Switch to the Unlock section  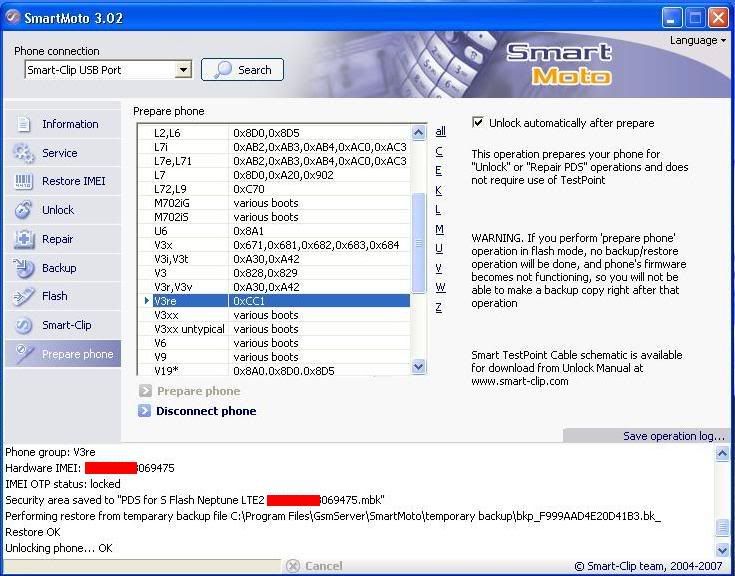[63, 210]
